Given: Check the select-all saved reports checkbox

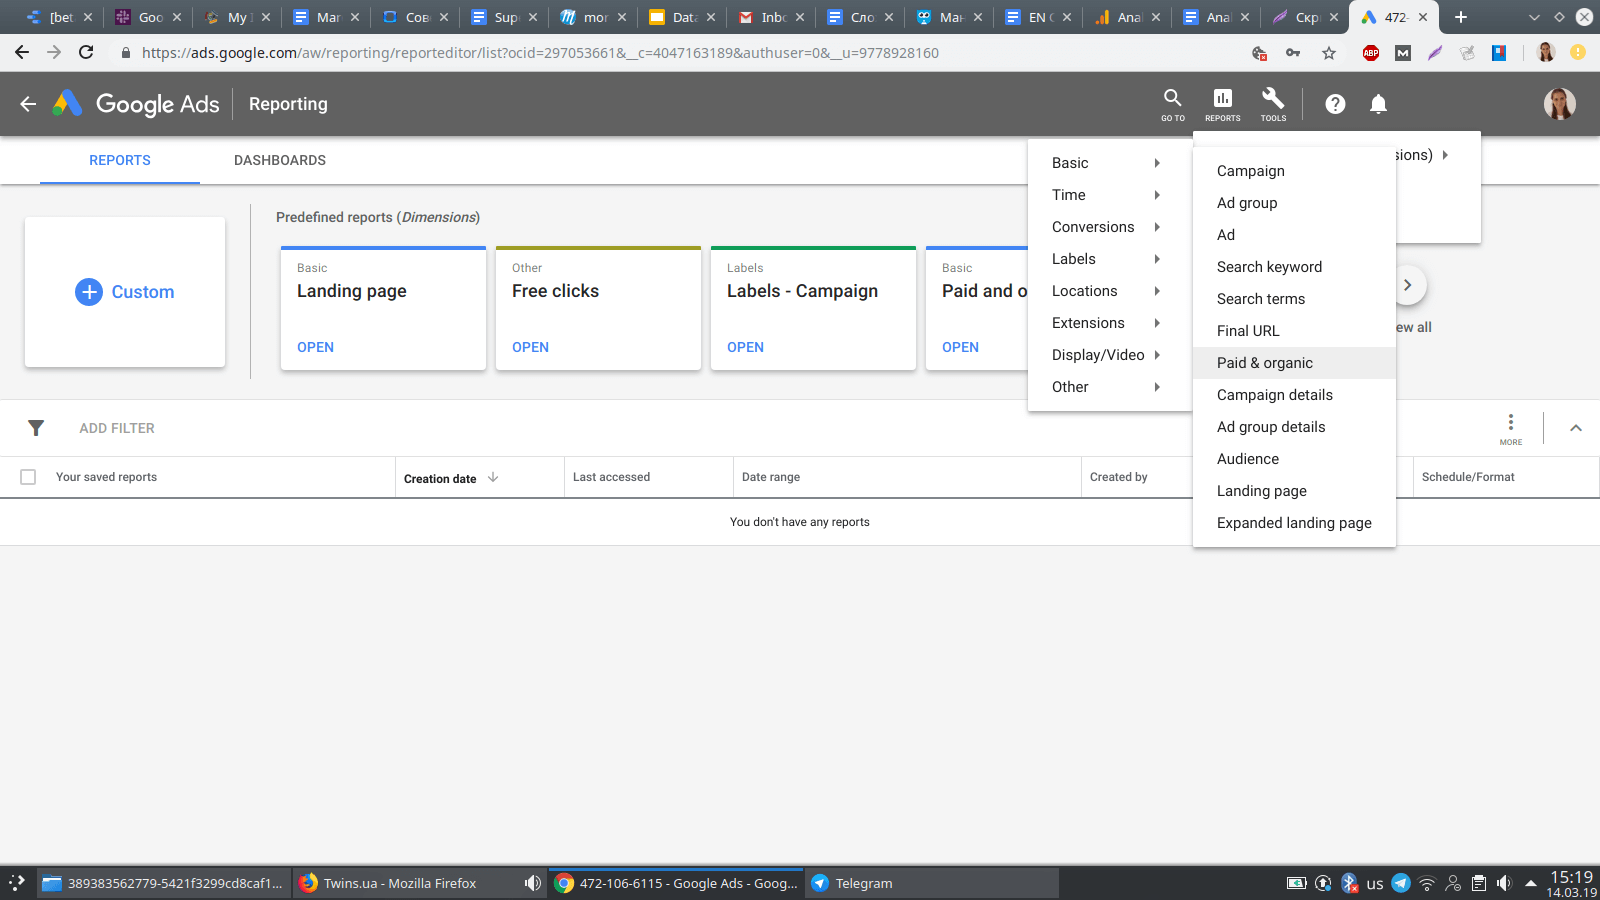Looking at the screenshot, I should click(28, 477).
